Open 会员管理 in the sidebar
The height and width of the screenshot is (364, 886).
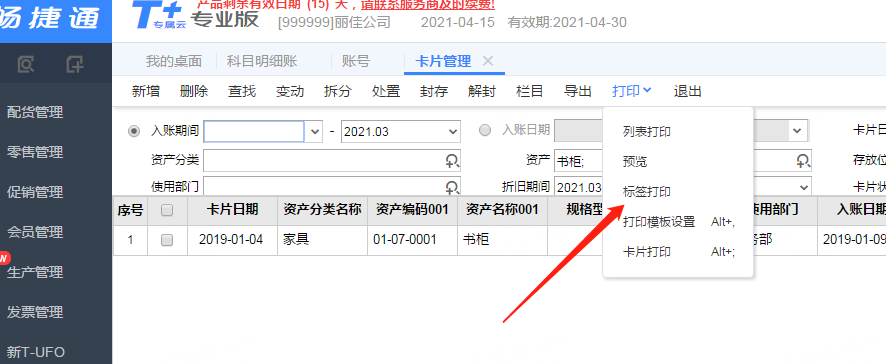pos(35,232)
